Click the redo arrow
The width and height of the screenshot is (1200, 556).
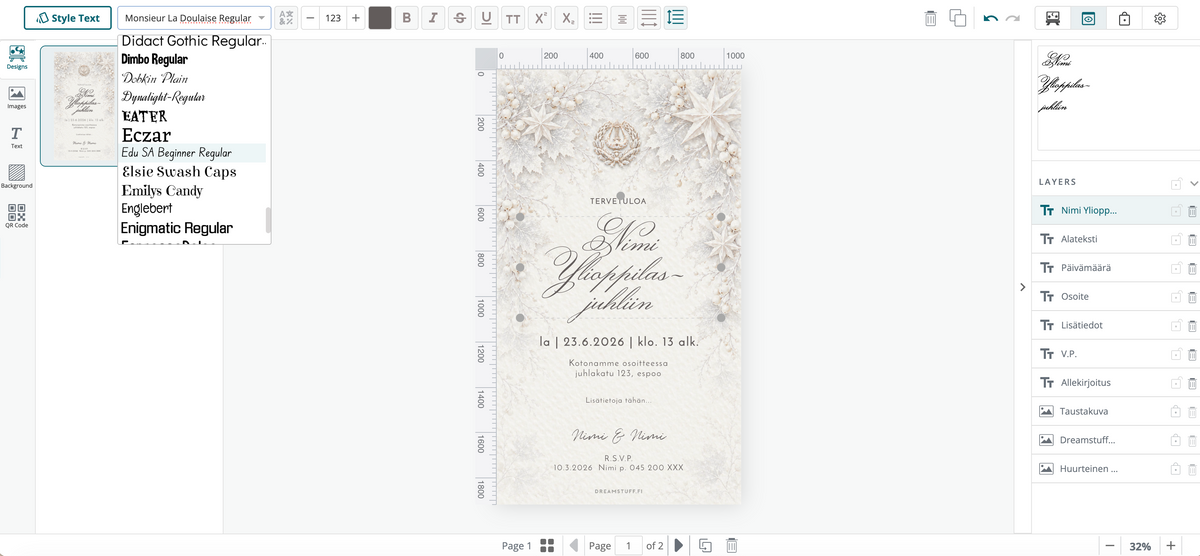pyautogui.click(x=1013, y=18)
